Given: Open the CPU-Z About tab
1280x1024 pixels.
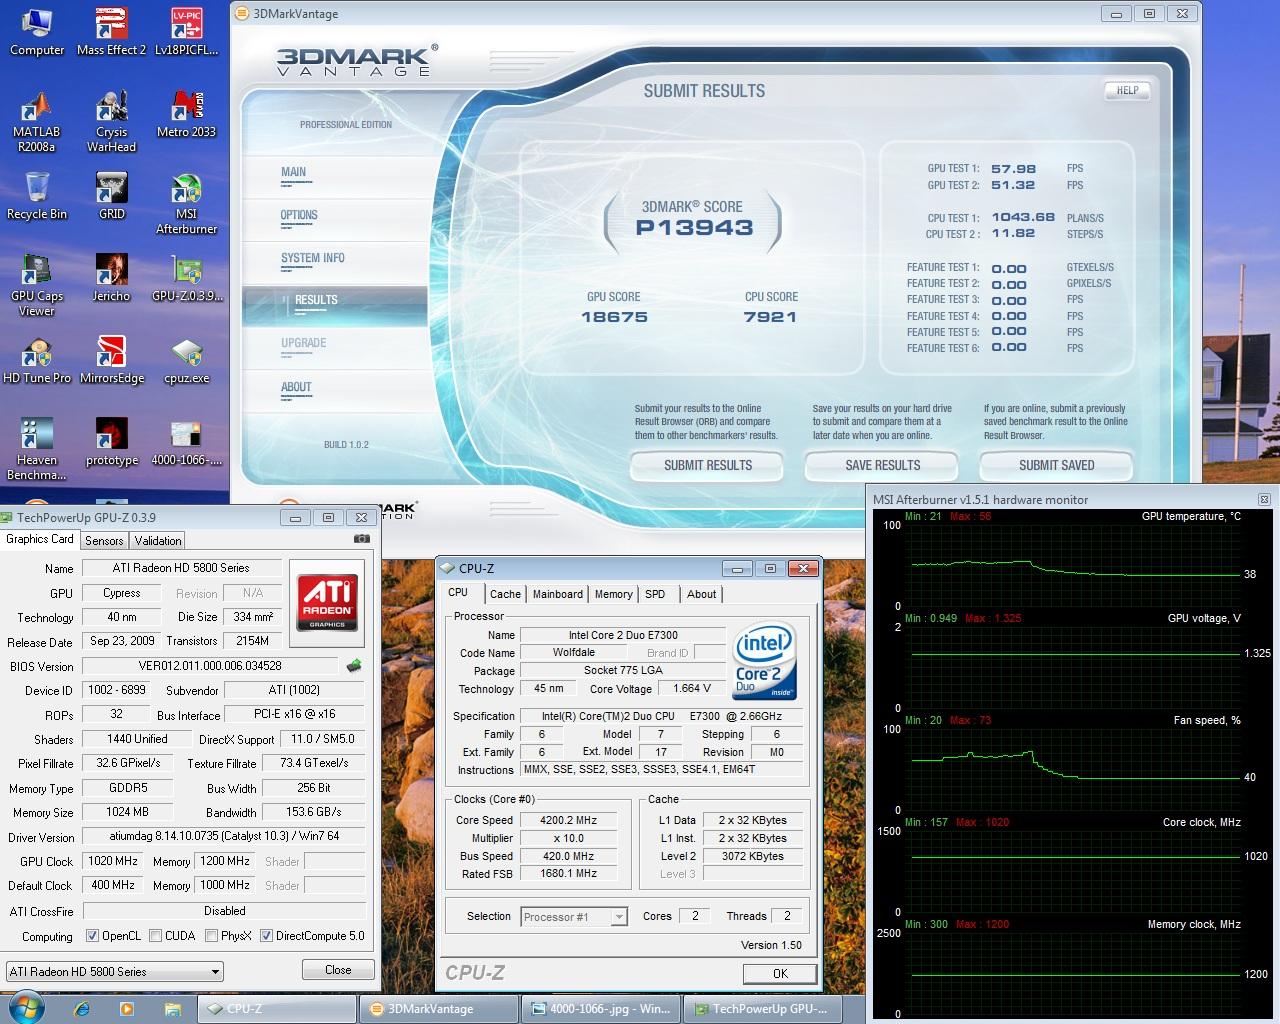Looking at the screenshot, I should click(701, 594).
